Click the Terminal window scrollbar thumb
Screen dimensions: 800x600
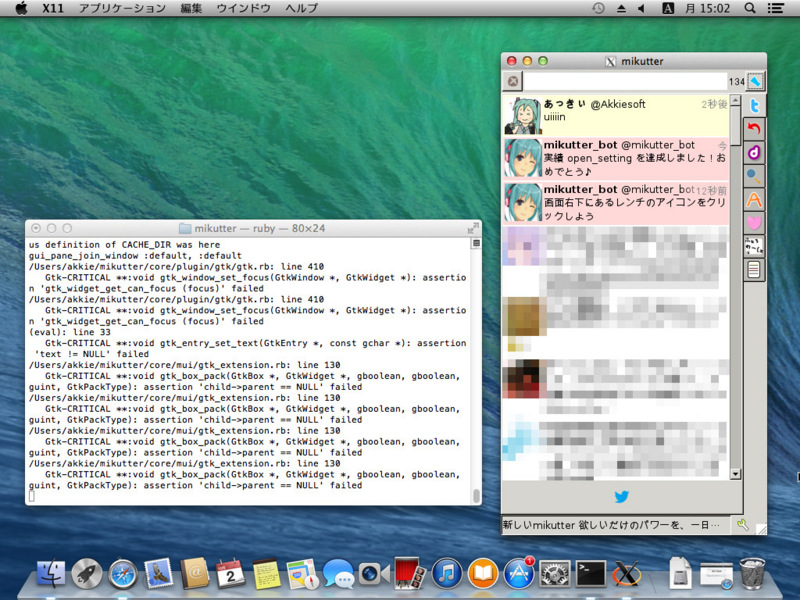point(476,495)
